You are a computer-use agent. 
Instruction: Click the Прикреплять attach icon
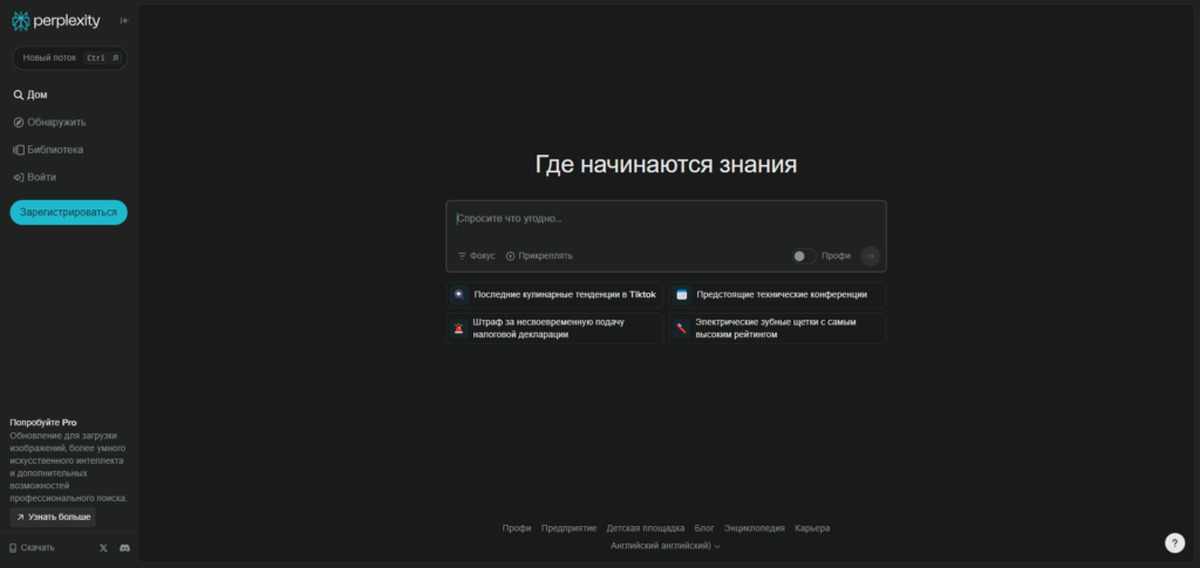pyautogui.click(x=510, y=256)
